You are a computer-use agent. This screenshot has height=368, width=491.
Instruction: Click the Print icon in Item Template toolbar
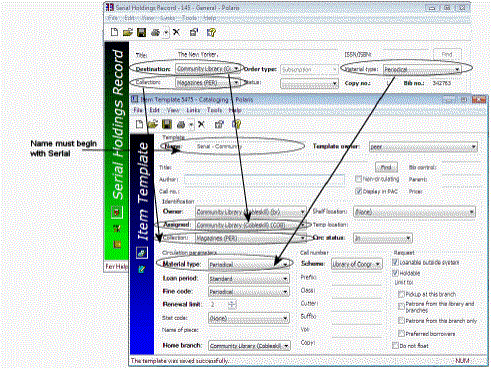pos(181,125)
